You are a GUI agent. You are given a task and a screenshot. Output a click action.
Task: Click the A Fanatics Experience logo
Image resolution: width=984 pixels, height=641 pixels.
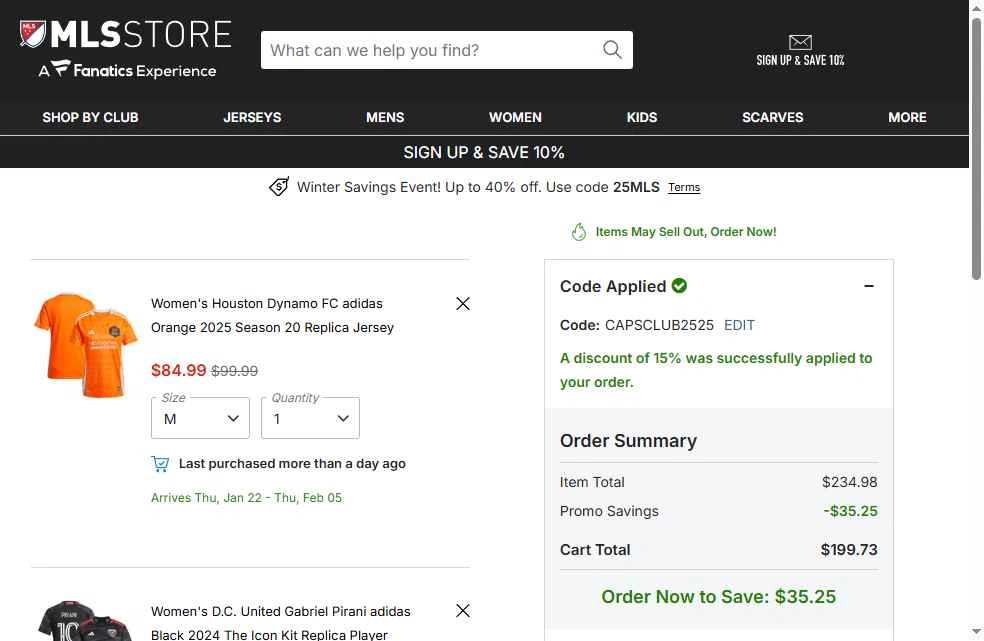click(x=127, y=70)
